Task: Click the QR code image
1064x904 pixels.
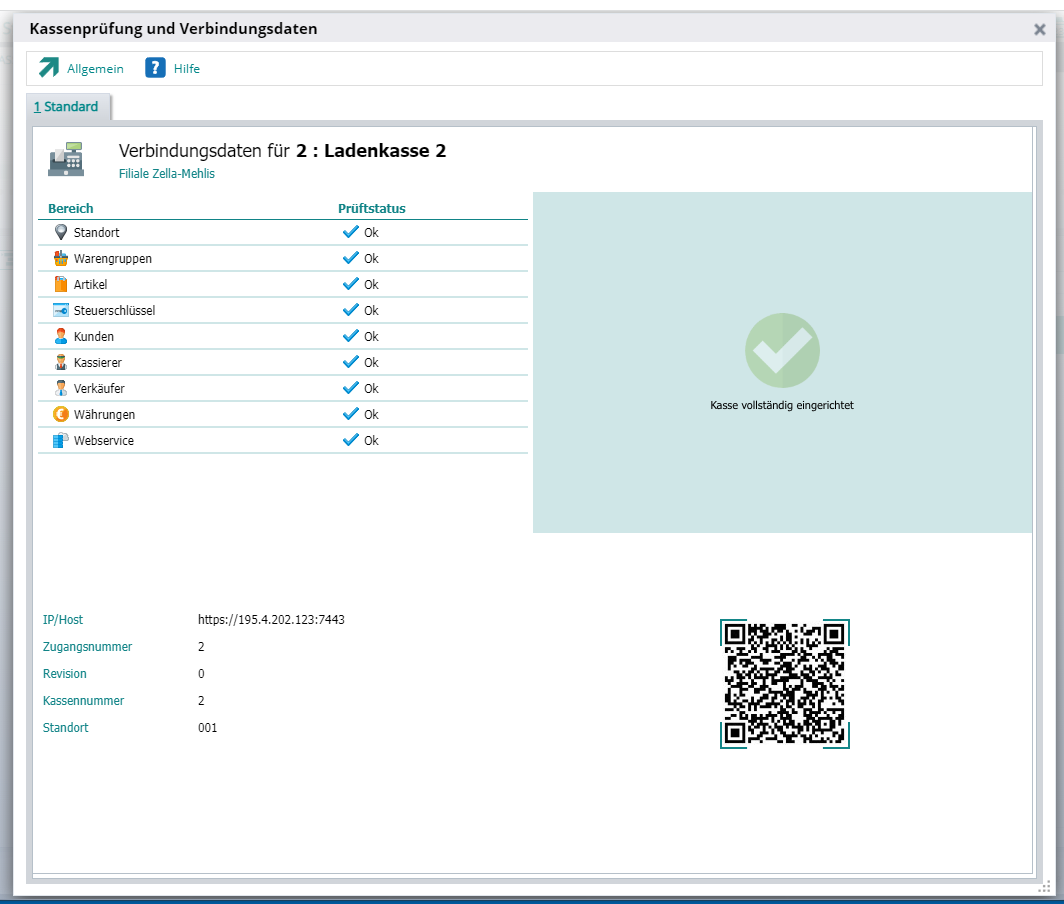Action: pyautogui.click(x=784, y=684)
